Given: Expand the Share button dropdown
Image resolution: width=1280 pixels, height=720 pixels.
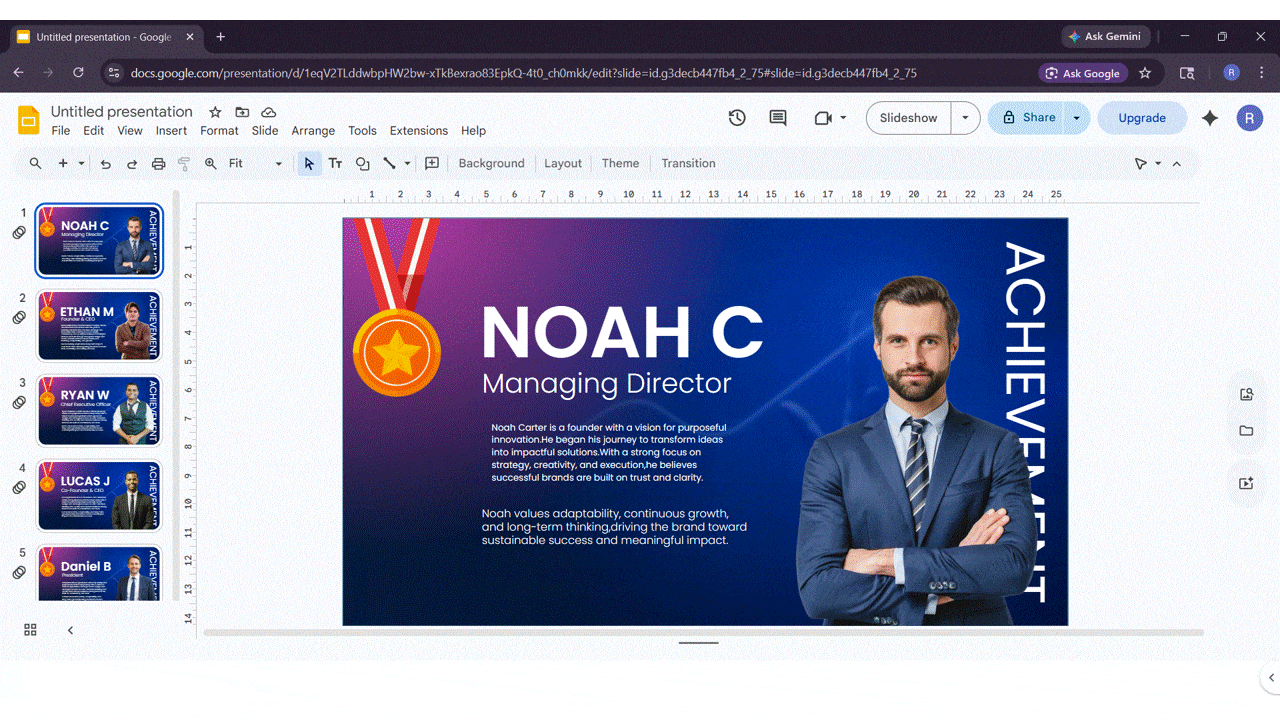Looking at the screenshot, I should point(1076,117).
